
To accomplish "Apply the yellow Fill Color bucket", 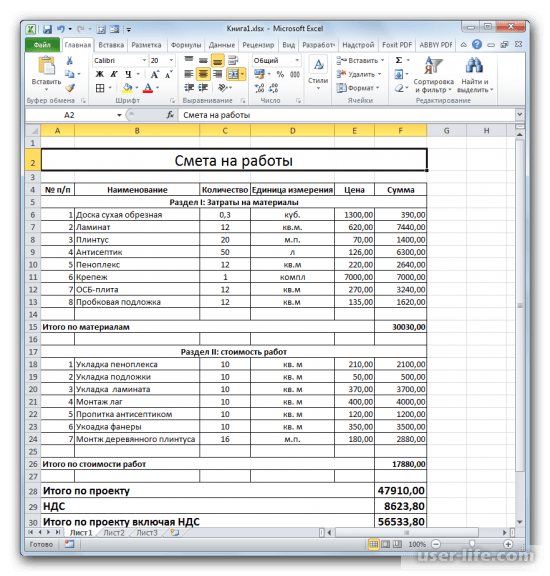I will [127, 88].
